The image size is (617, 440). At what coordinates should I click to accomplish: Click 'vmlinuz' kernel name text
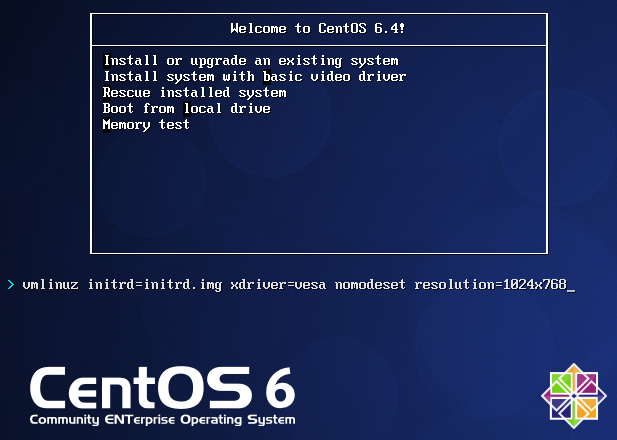tap(50, 285)
